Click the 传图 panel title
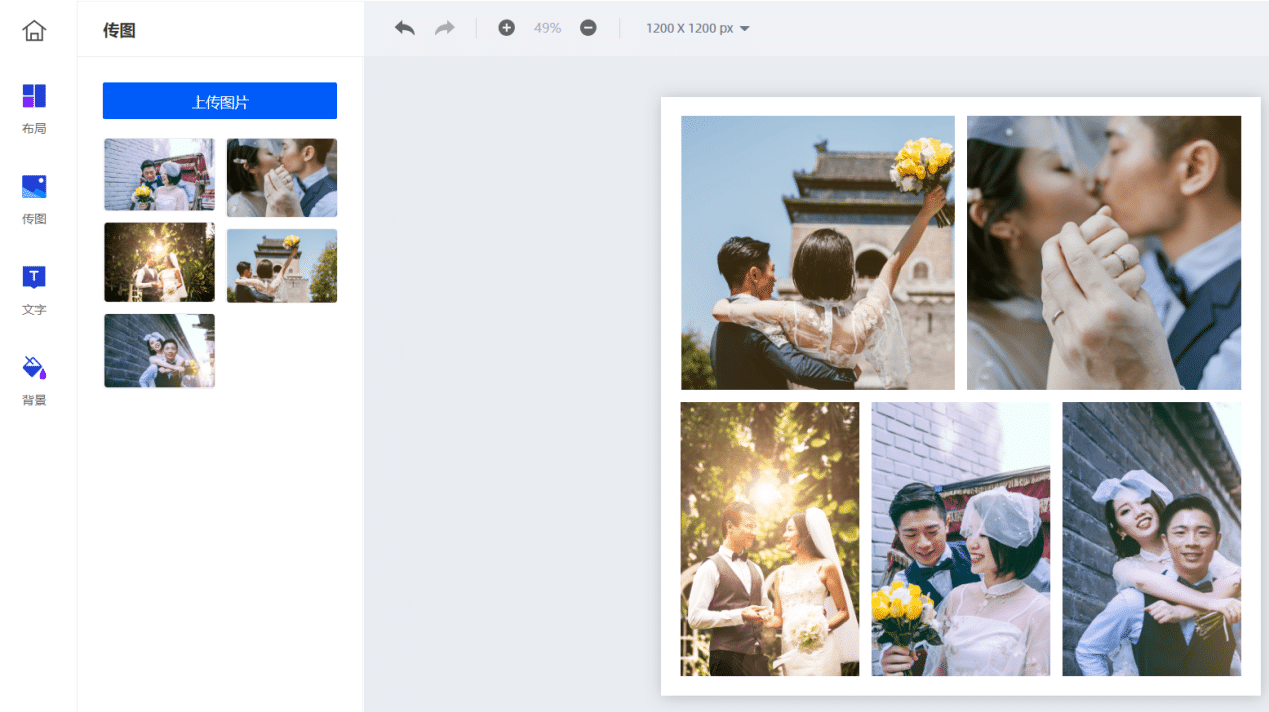Viewport: 1269px width, 712px height. tap(119, 30)
